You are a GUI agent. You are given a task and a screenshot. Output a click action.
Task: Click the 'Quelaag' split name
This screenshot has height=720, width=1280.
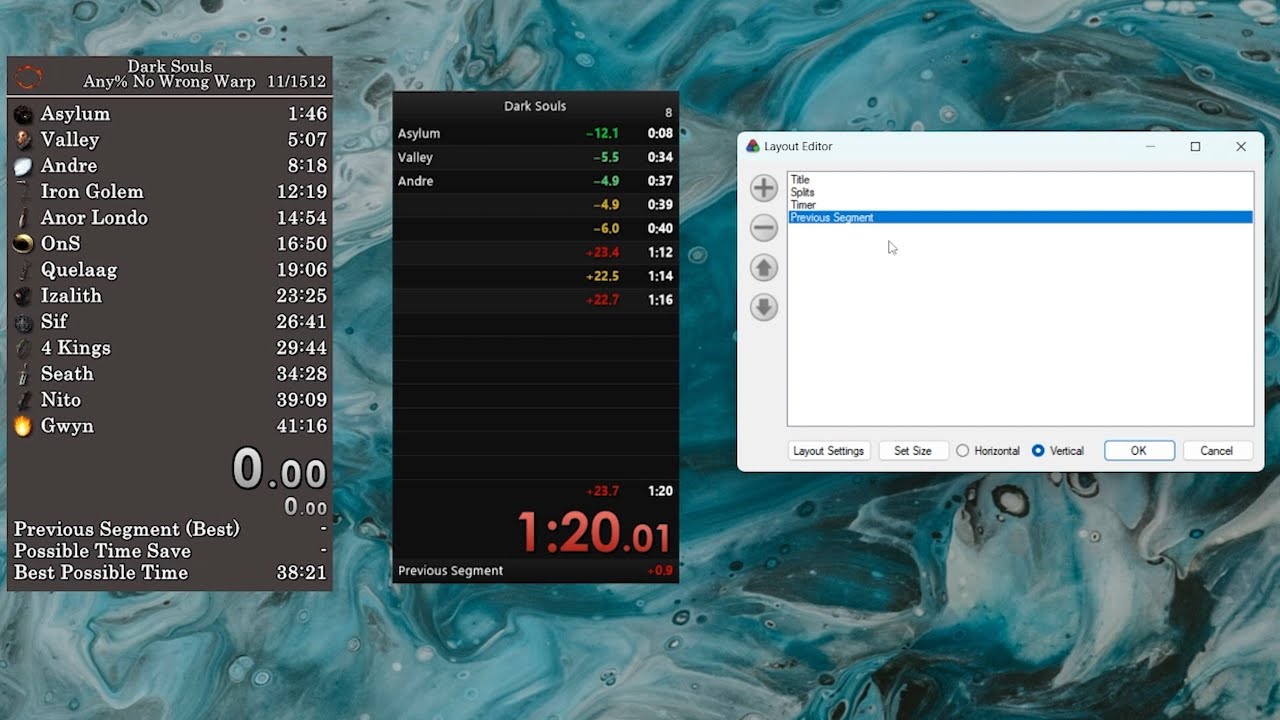coord(79,270)
